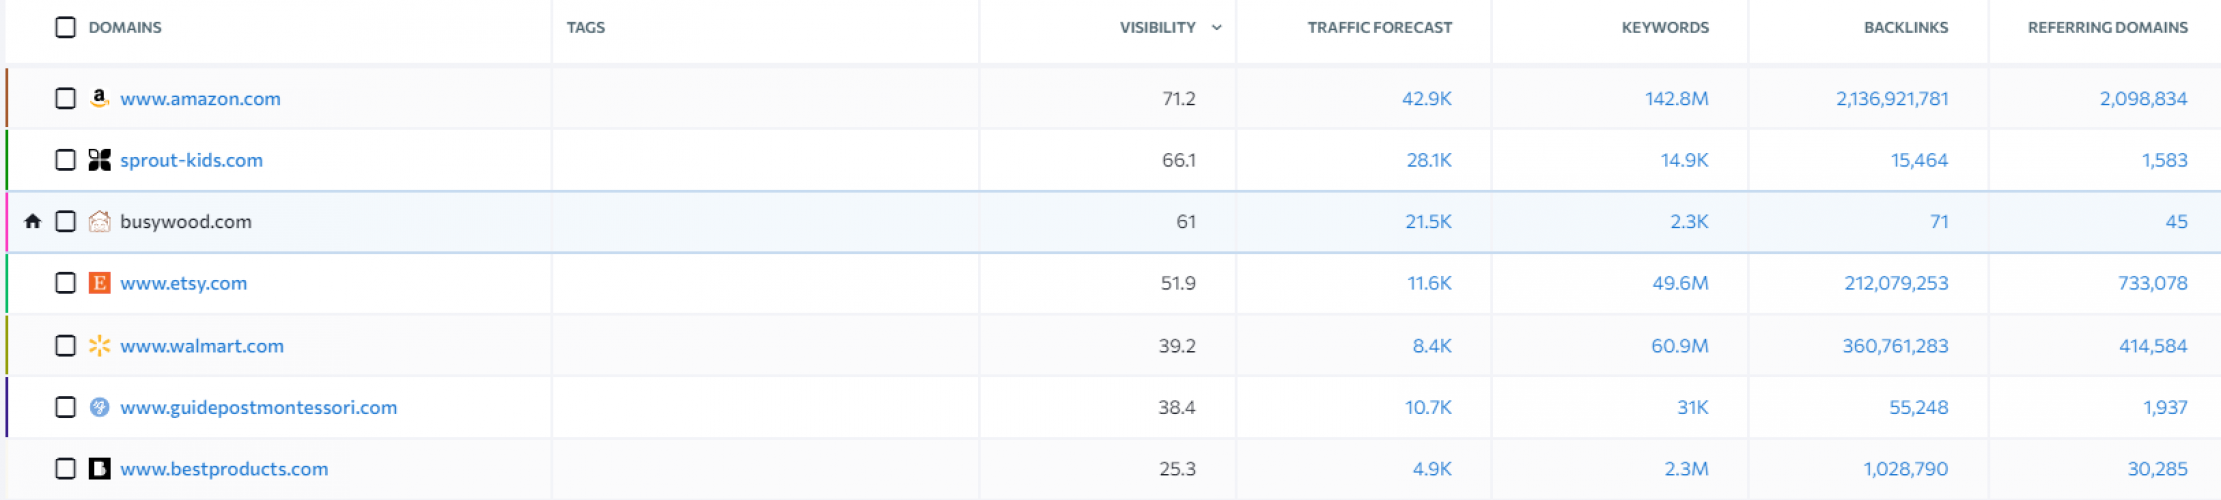The height and width of the screenshot is (500, 2221).
Task: Click the Walmart spark favicon icon
Action: pos(99,345)
